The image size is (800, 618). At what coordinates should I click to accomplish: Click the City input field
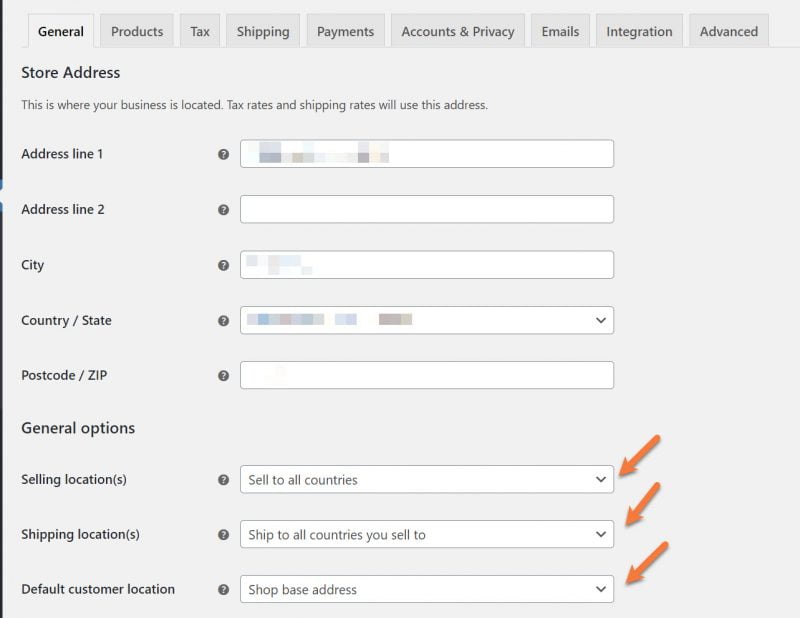pos(428,264)
